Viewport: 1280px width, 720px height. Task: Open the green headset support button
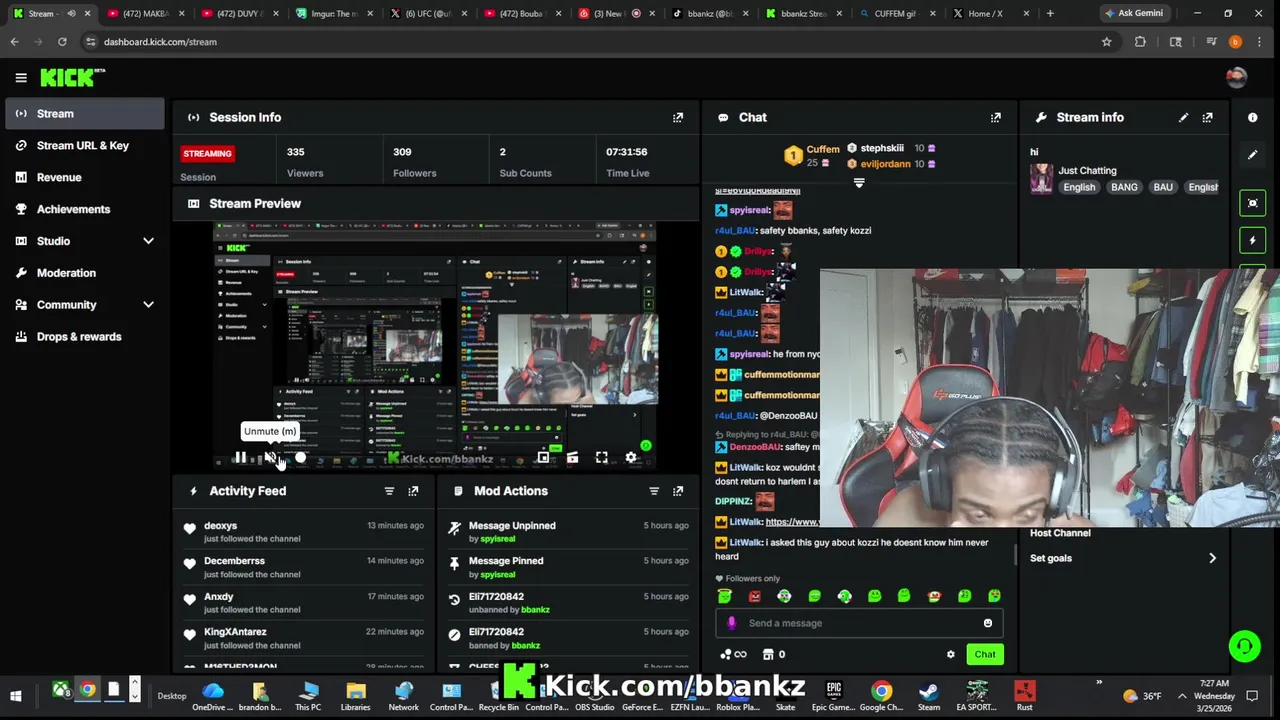[x=1244, y=646]
